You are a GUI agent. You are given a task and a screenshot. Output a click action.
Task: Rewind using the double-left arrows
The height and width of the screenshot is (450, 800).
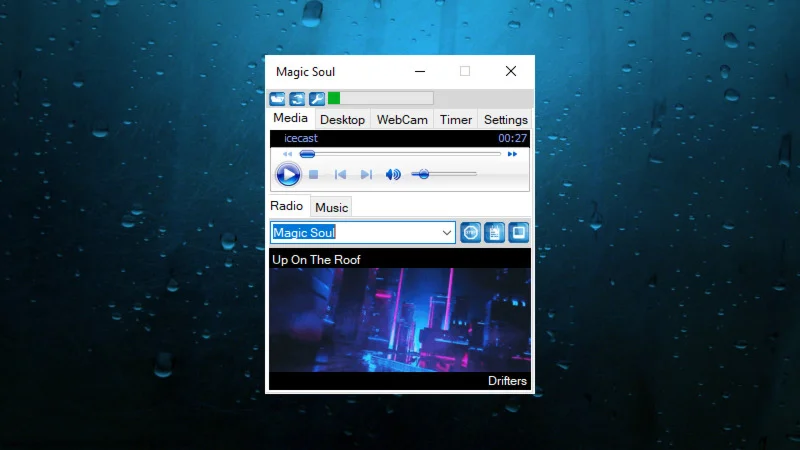[287, 154]
